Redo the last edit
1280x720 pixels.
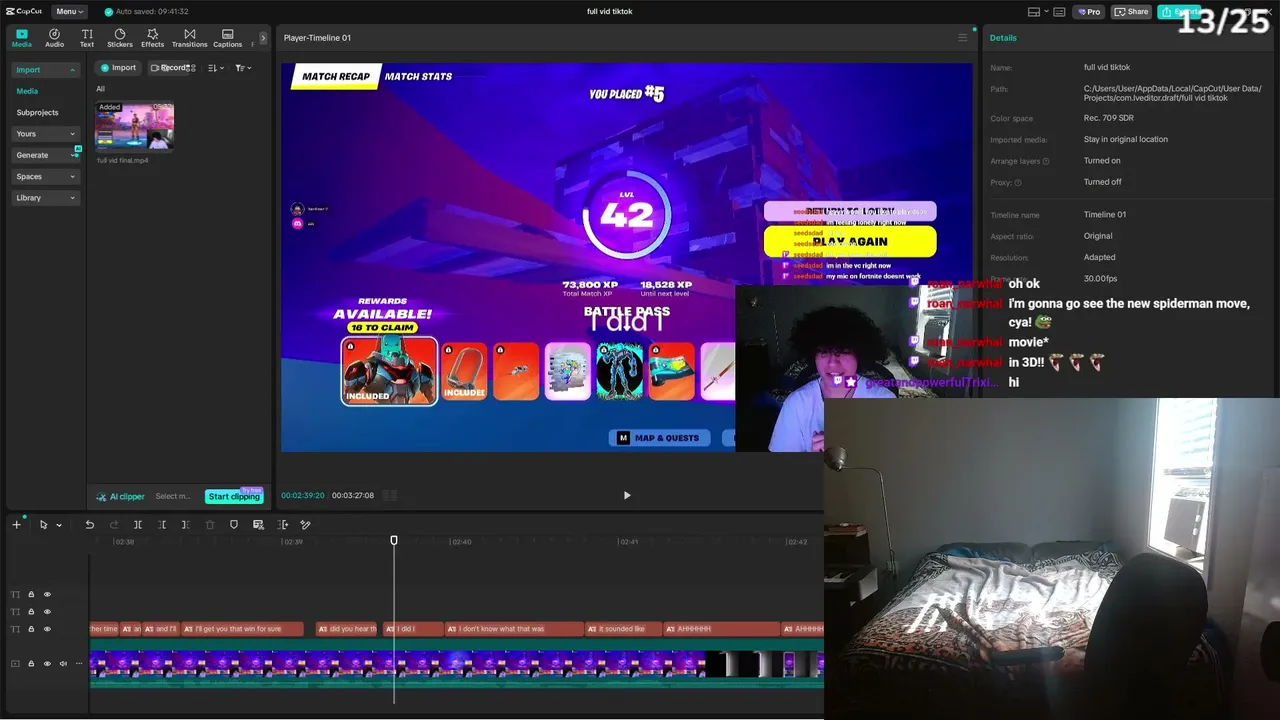[x=113, y=524]
